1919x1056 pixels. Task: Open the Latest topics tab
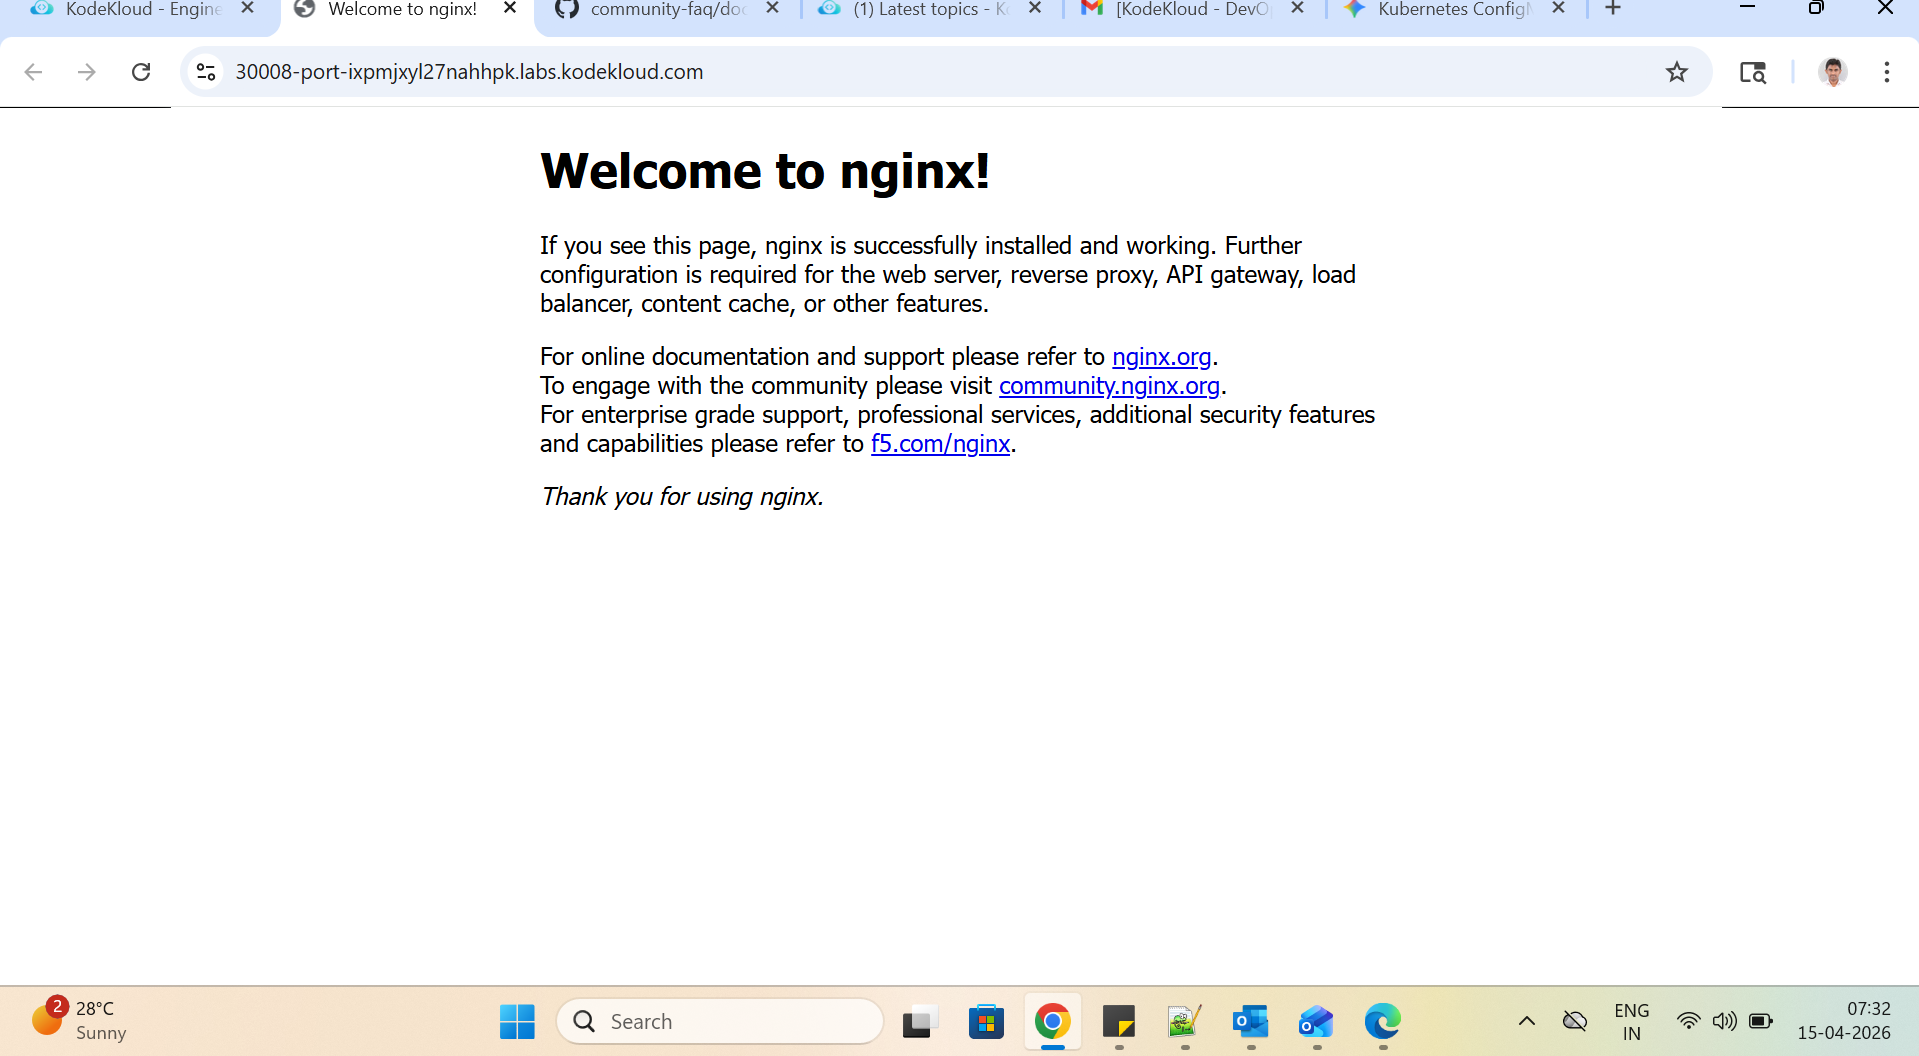click(x=928, y=10)
